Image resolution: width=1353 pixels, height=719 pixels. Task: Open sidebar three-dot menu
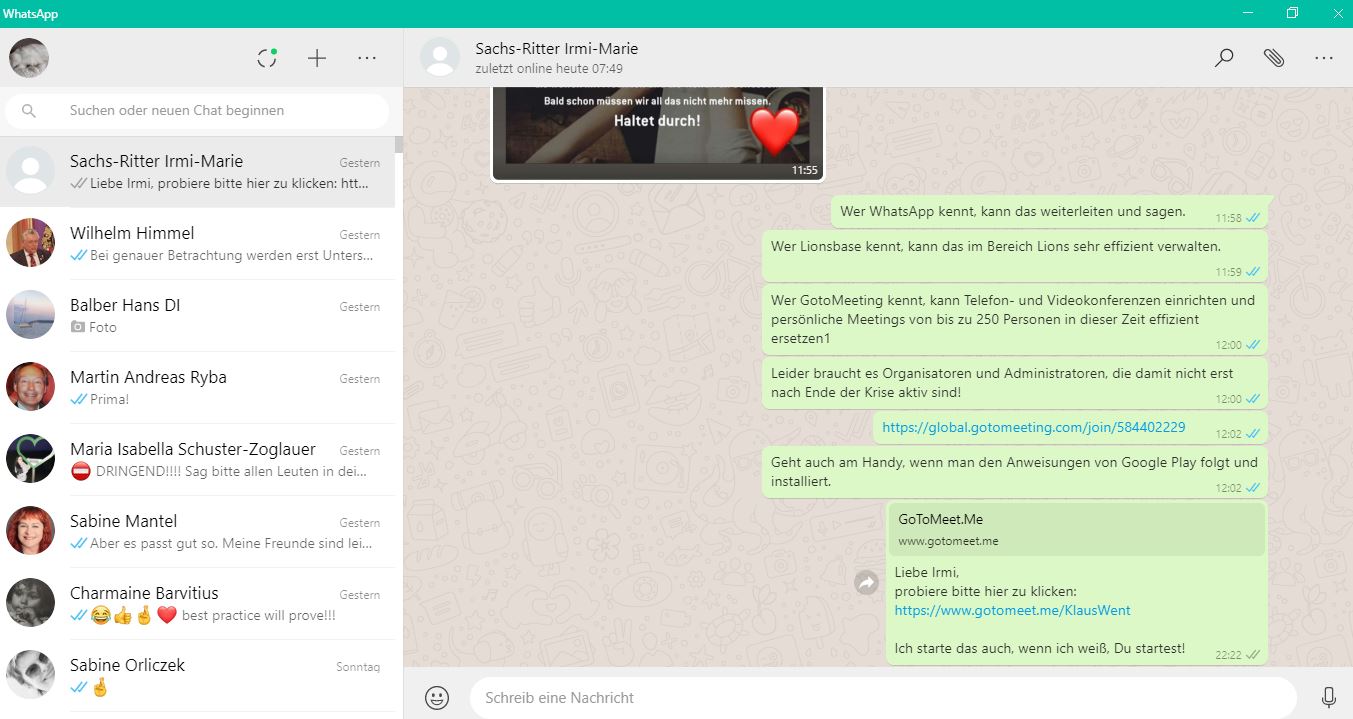point(367,58)
